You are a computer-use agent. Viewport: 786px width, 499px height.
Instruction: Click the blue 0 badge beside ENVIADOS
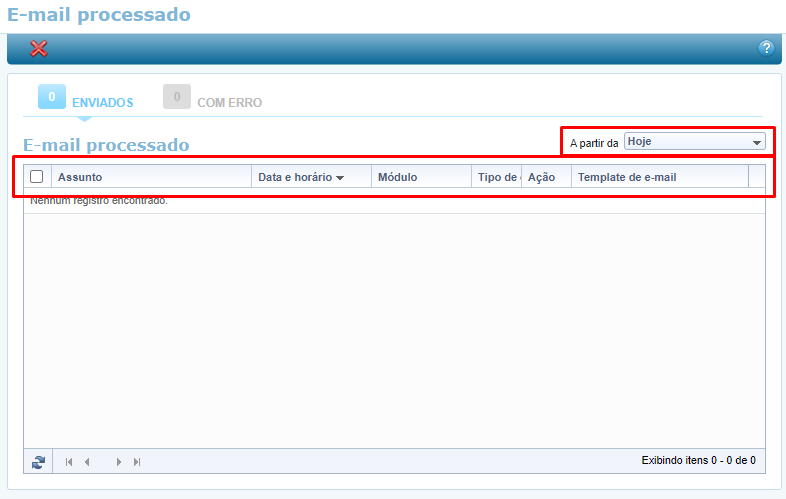pos(51,97)
